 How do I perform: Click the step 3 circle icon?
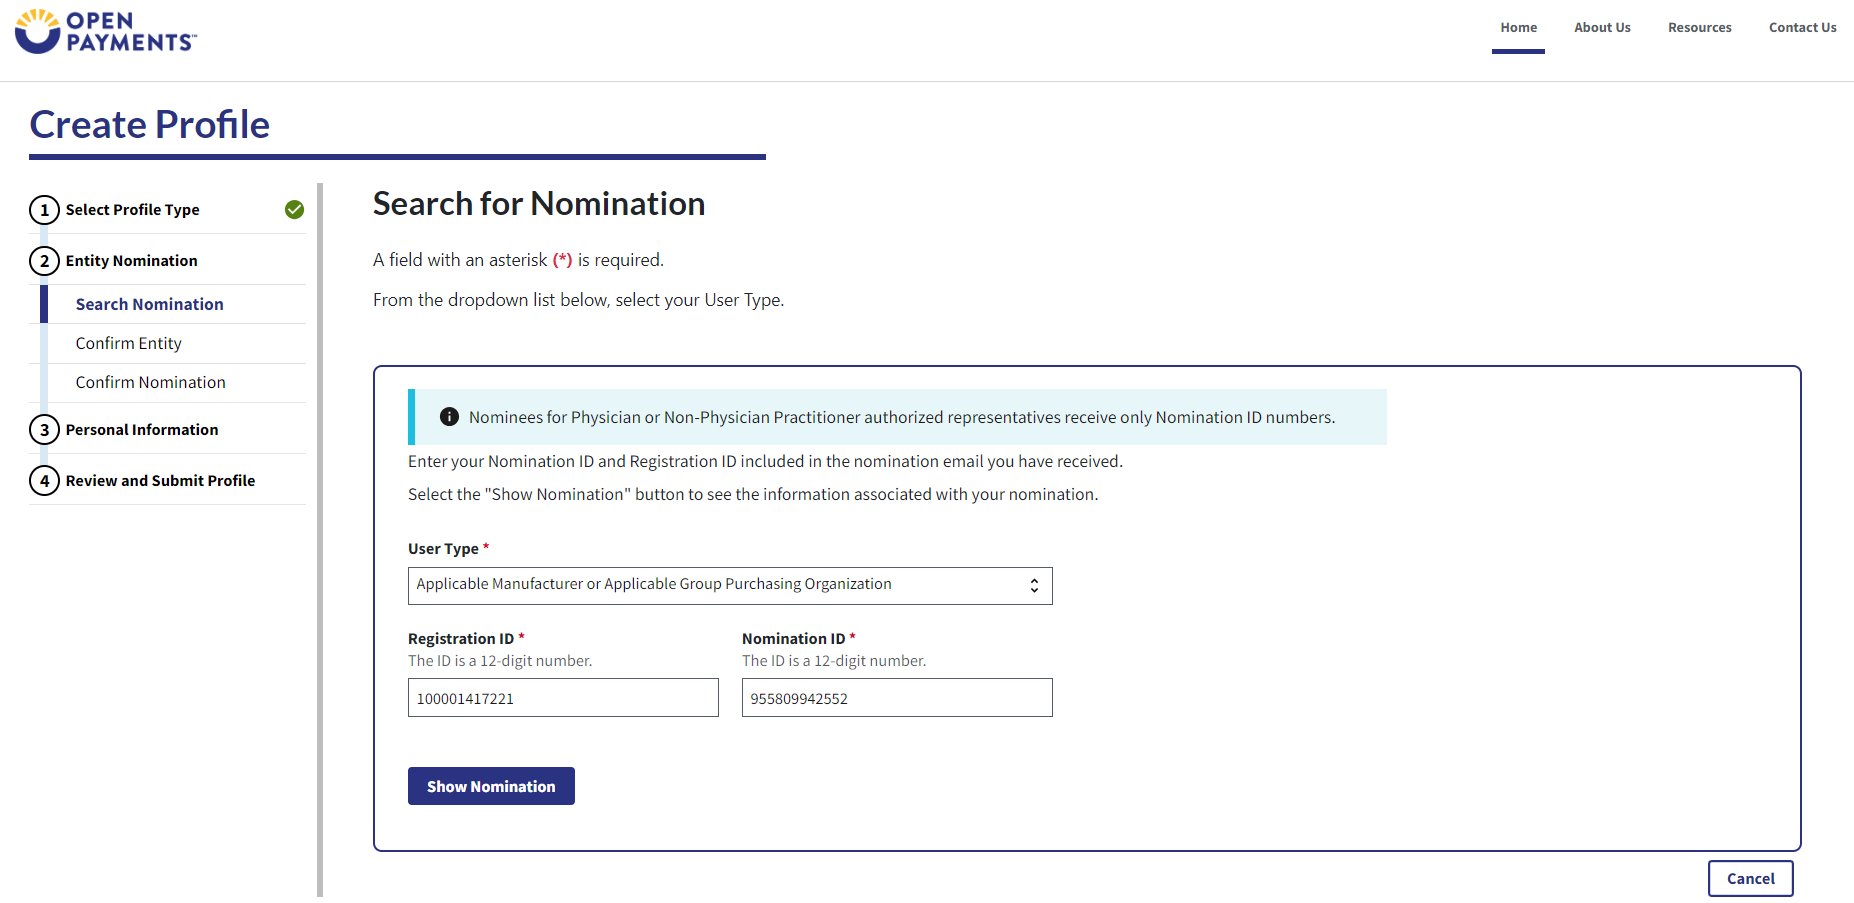tap(44, 430)
